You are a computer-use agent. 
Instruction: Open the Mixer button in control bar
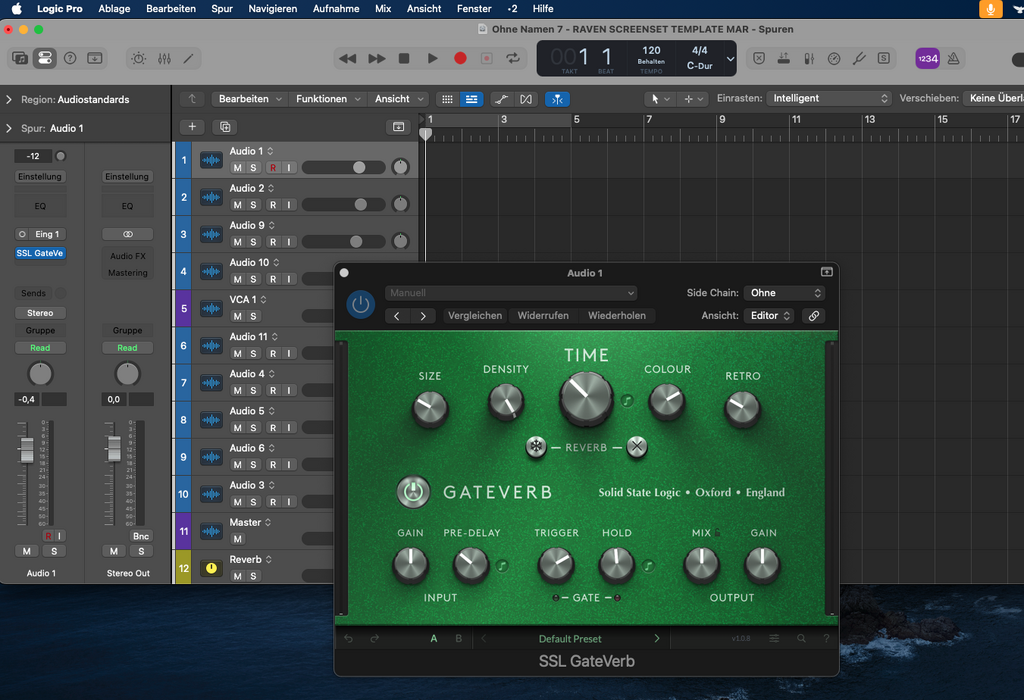click(164, 58)
